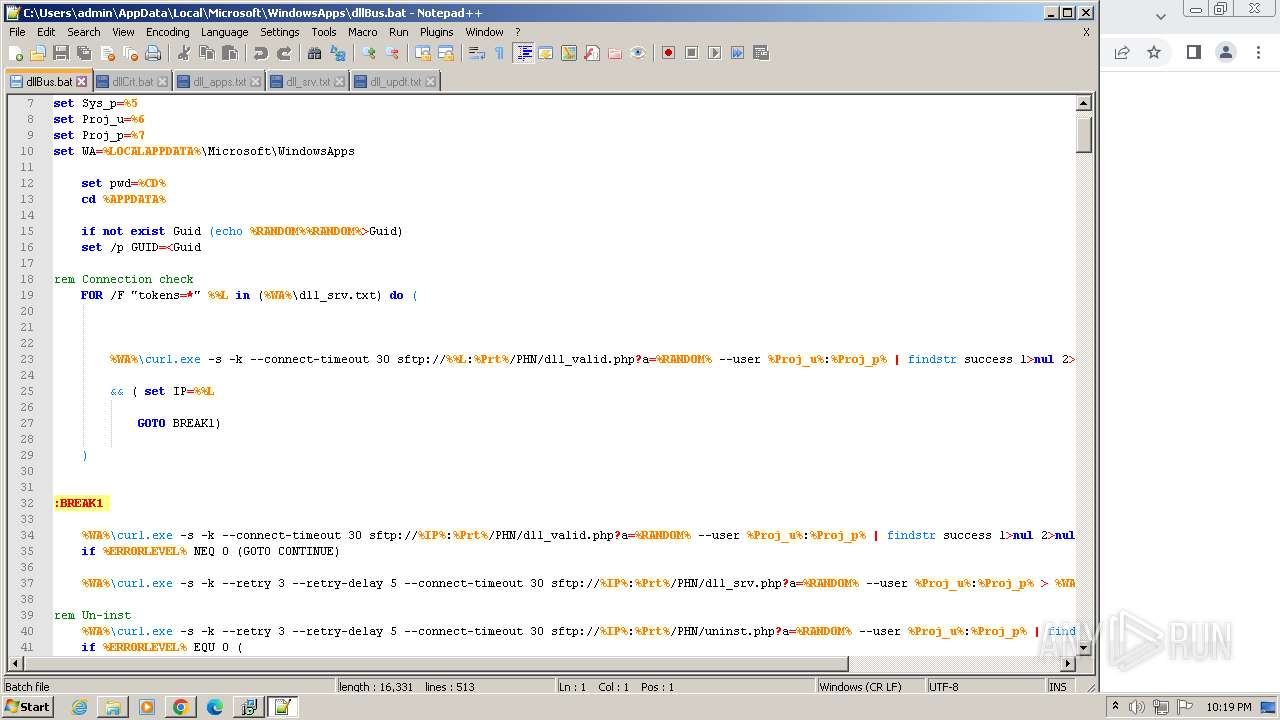Open the Macro menu
Image resolution: width=1280 pixels, height=720 pixels.
click(x=362, y=32)
